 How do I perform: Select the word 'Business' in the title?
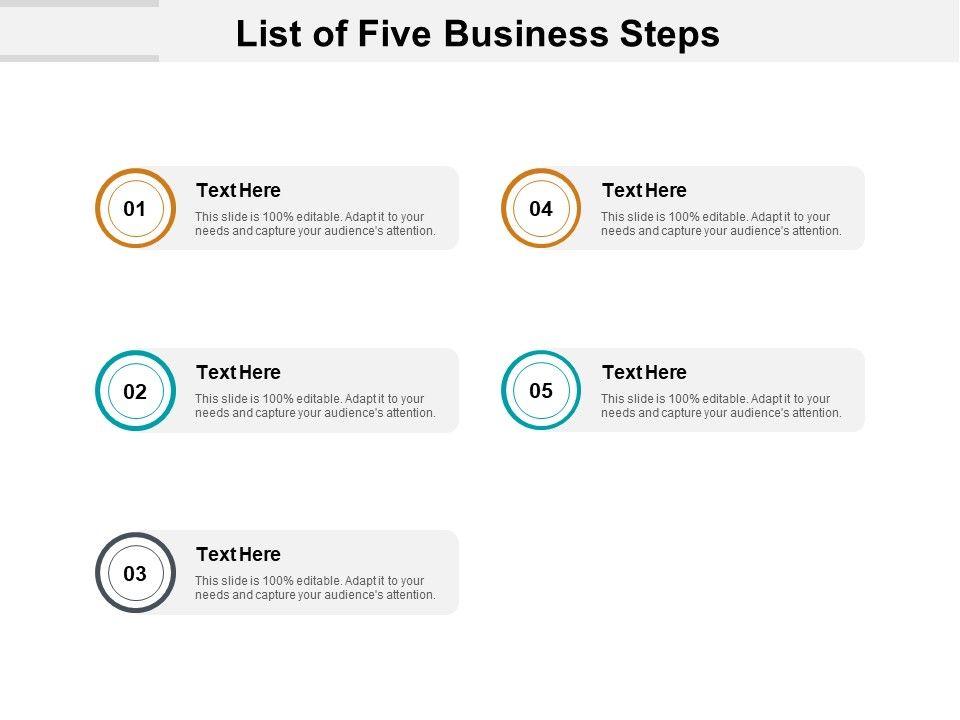[x=525, y=34]
